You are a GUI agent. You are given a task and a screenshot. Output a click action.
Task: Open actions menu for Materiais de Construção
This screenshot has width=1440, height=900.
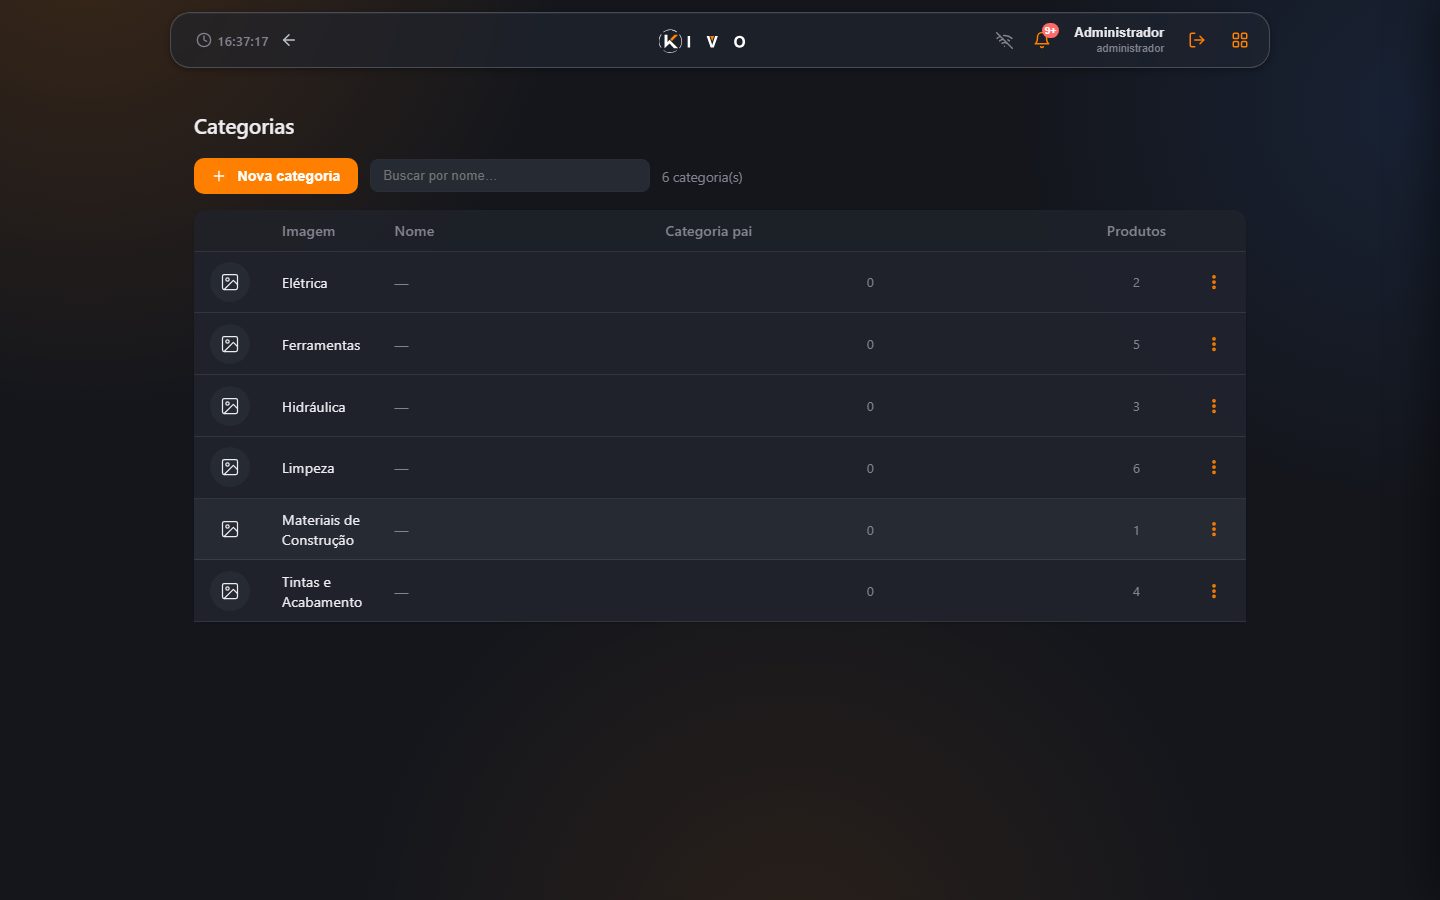point(1214,529)
